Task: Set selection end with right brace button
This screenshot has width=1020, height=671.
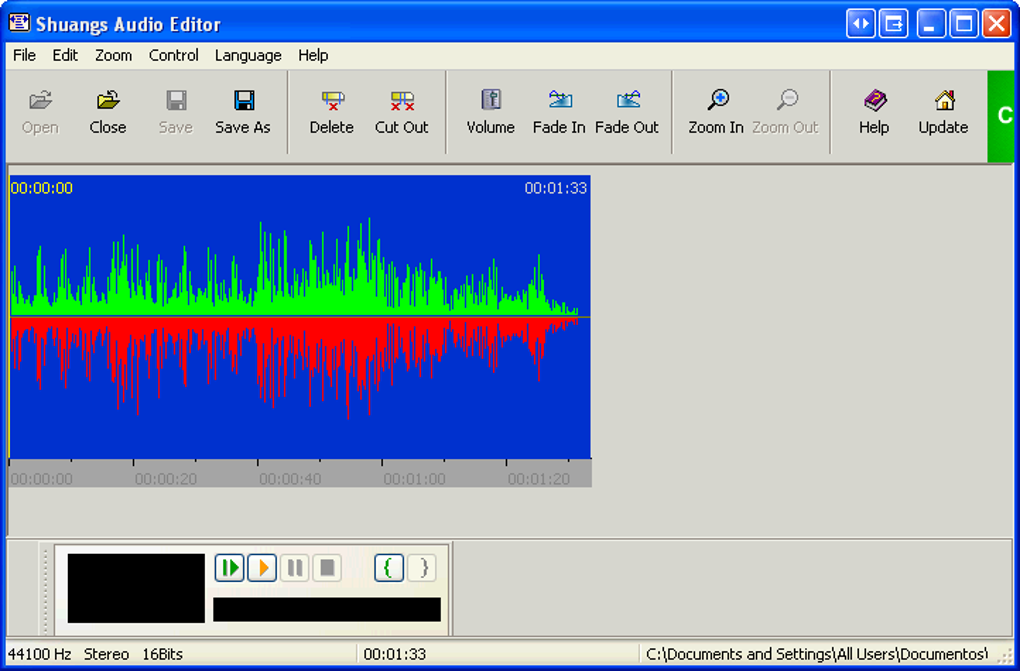Action: [422, 568]
